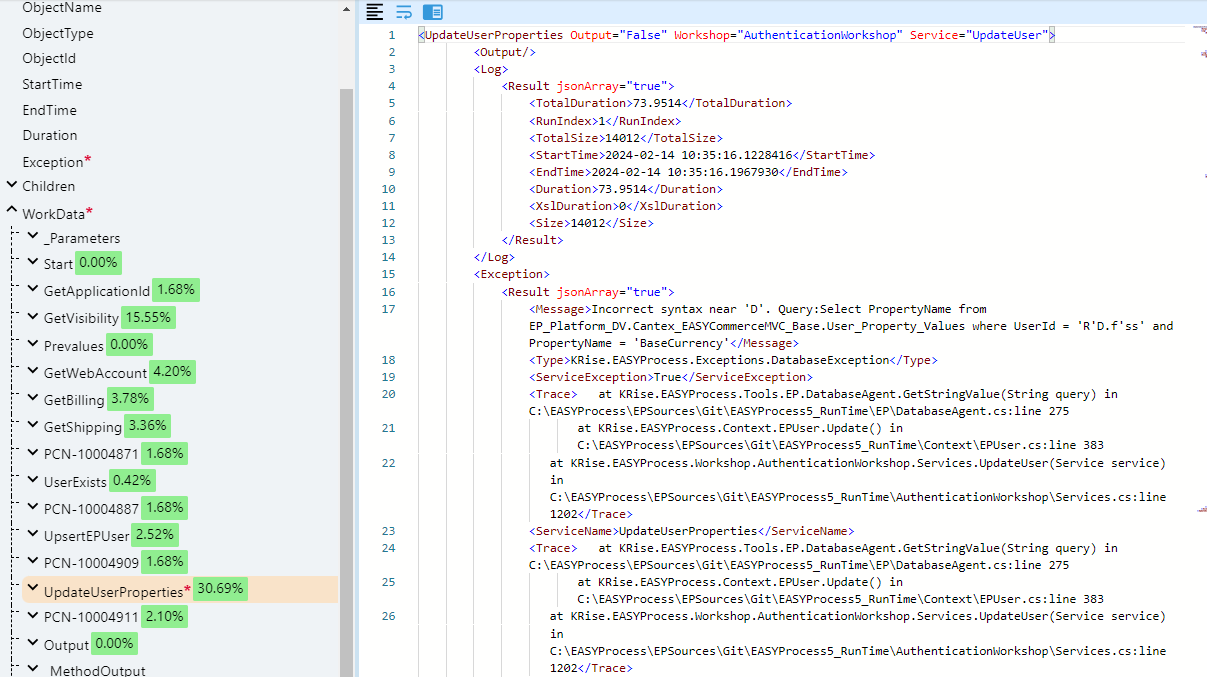
Task: Expand the GetVisibility chevron
Action: (x=33, y=317)
